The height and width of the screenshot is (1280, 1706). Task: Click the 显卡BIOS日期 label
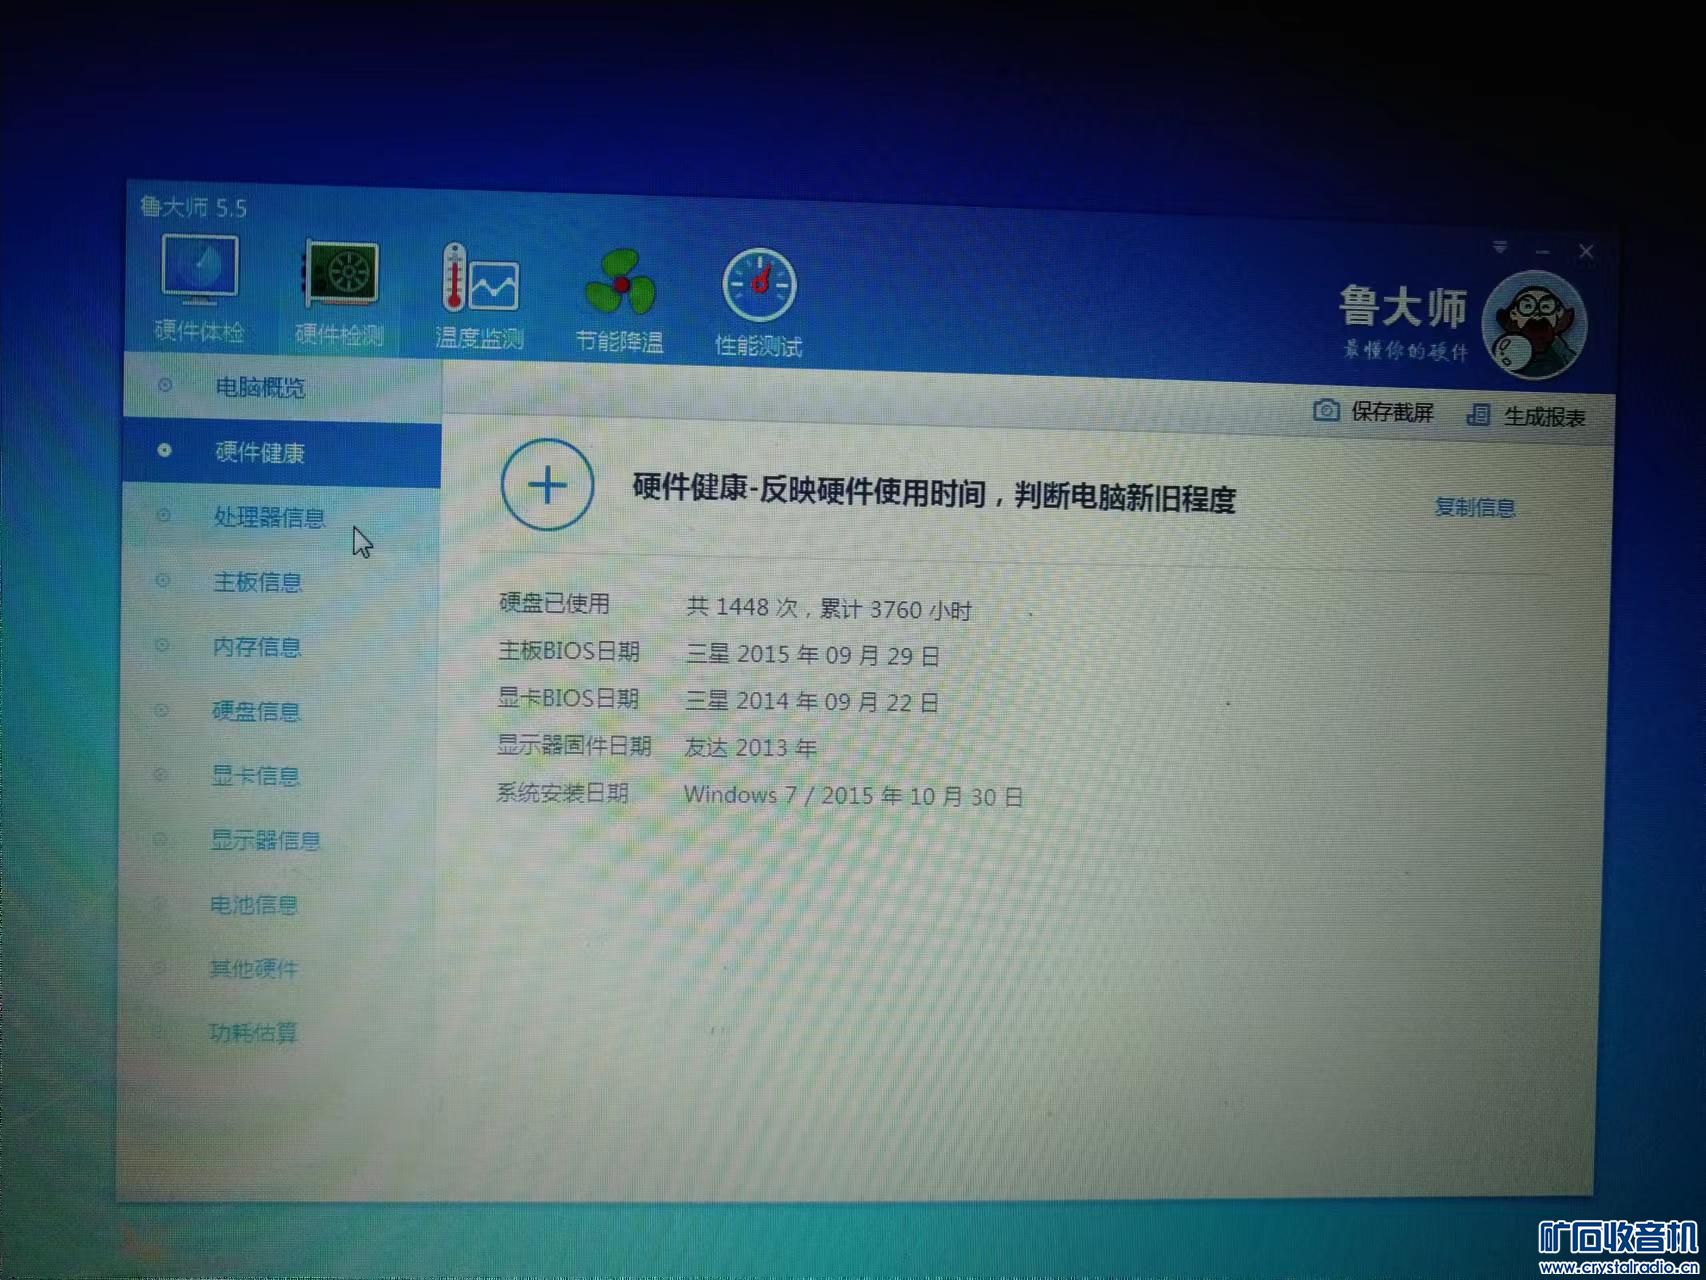tap(568, 698)
